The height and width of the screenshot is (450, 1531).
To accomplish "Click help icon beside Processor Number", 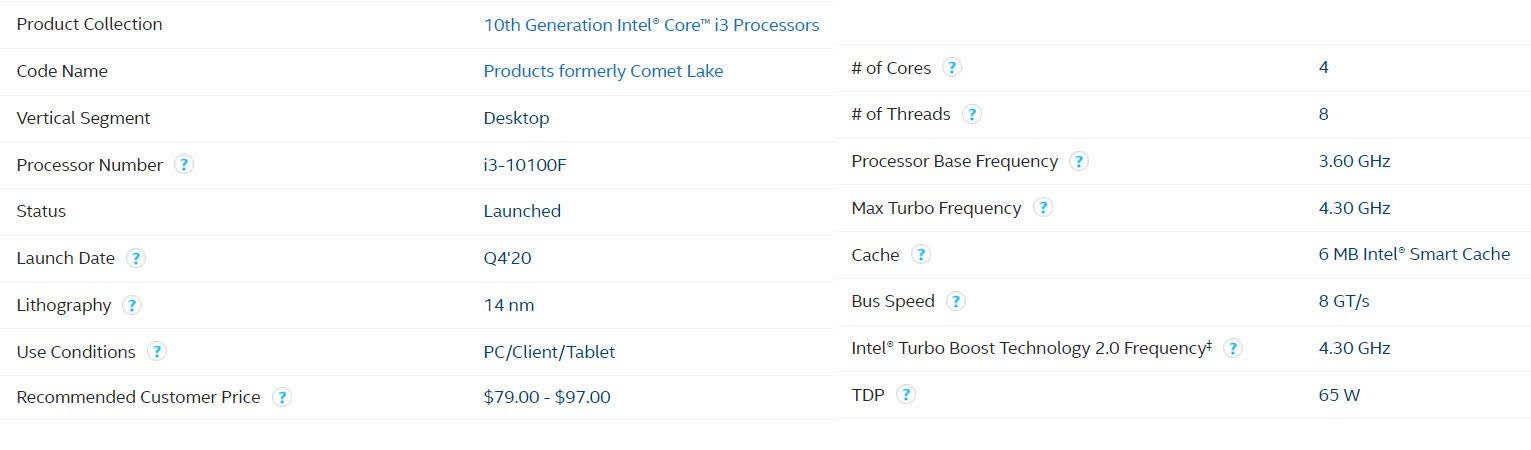I will pyautogui.click(x=184, y=165).
